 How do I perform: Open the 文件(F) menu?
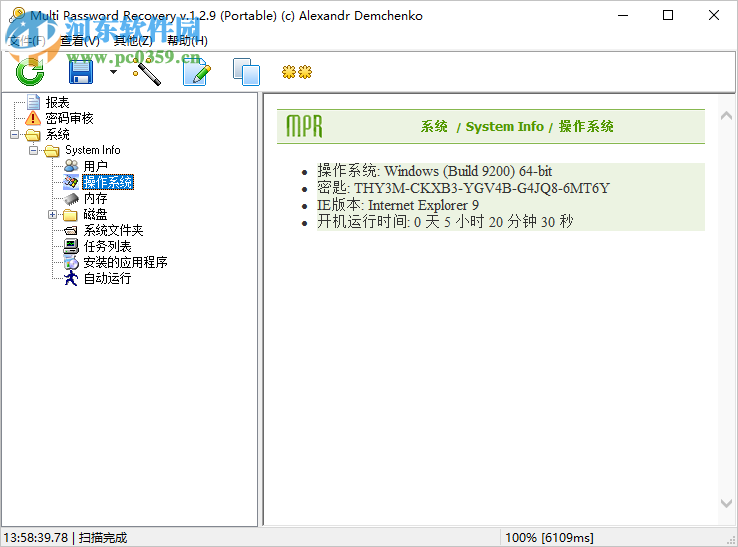pos(27,41)
